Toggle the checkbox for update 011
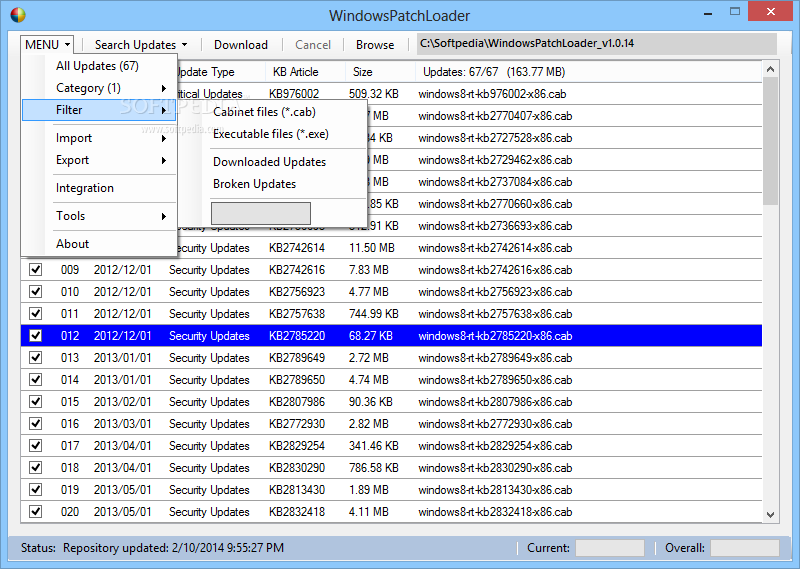 tap(35, 313)
